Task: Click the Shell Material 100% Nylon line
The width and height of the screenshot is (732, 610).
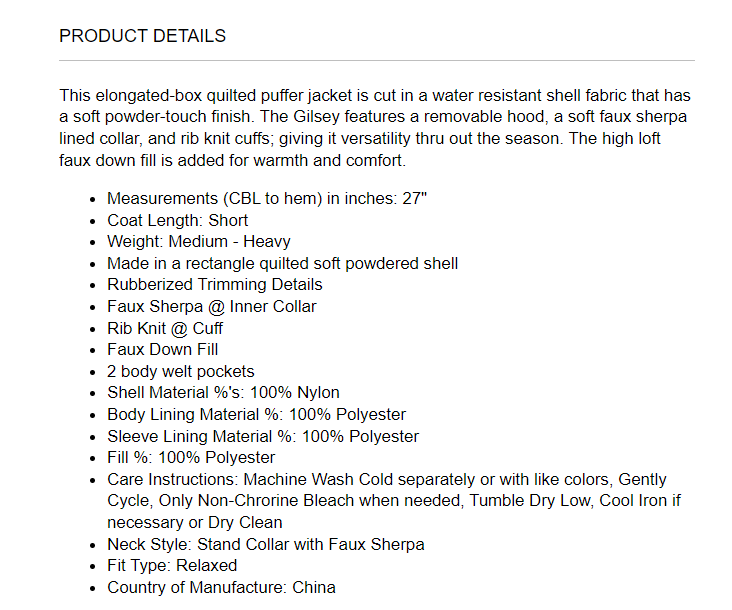Action: (x=223, y=393)
